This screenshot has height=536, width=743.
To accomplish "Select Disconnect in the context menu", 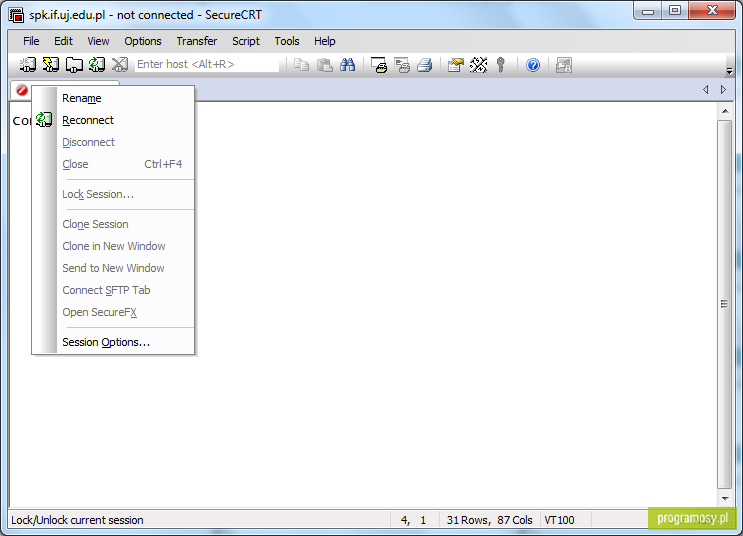I will click(x=114, y=142).
